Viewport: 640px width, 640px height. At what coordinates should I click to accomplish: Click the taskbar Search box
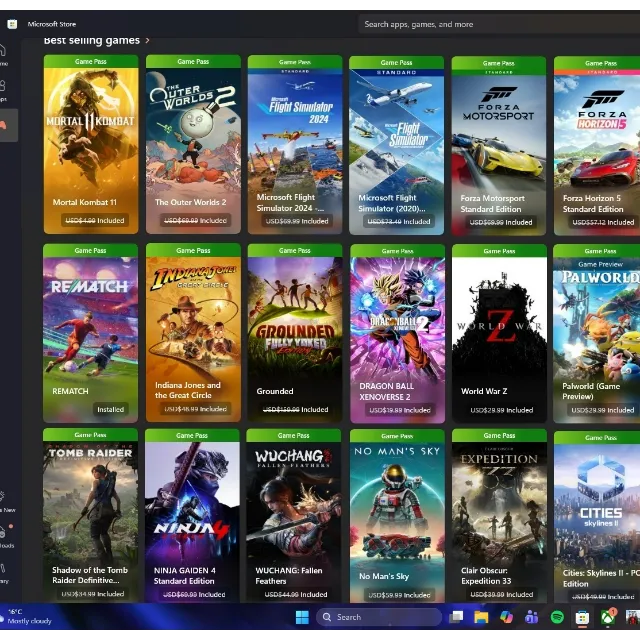377,617
